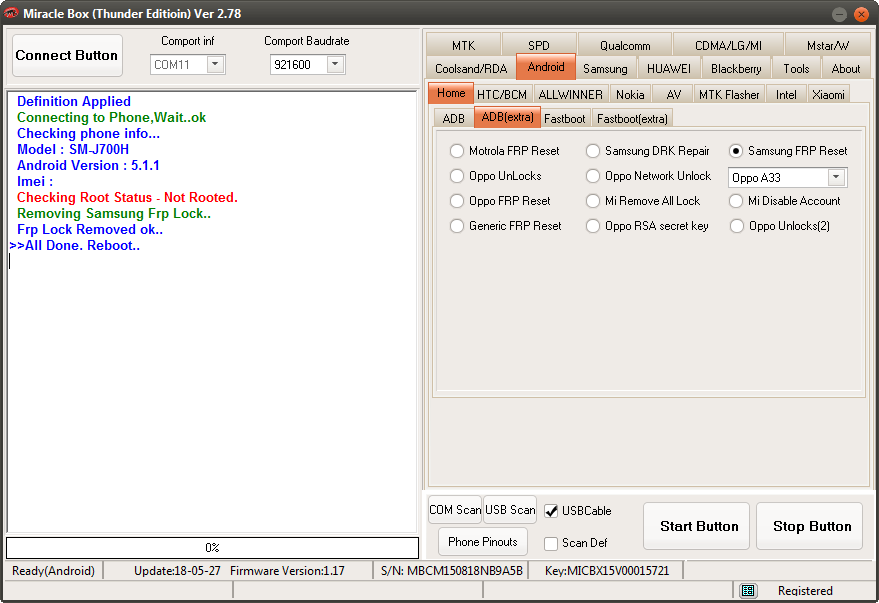This screenshot has height=603, width=879.
Task: Switch to the SPD tab
Action: click(539, 45)
